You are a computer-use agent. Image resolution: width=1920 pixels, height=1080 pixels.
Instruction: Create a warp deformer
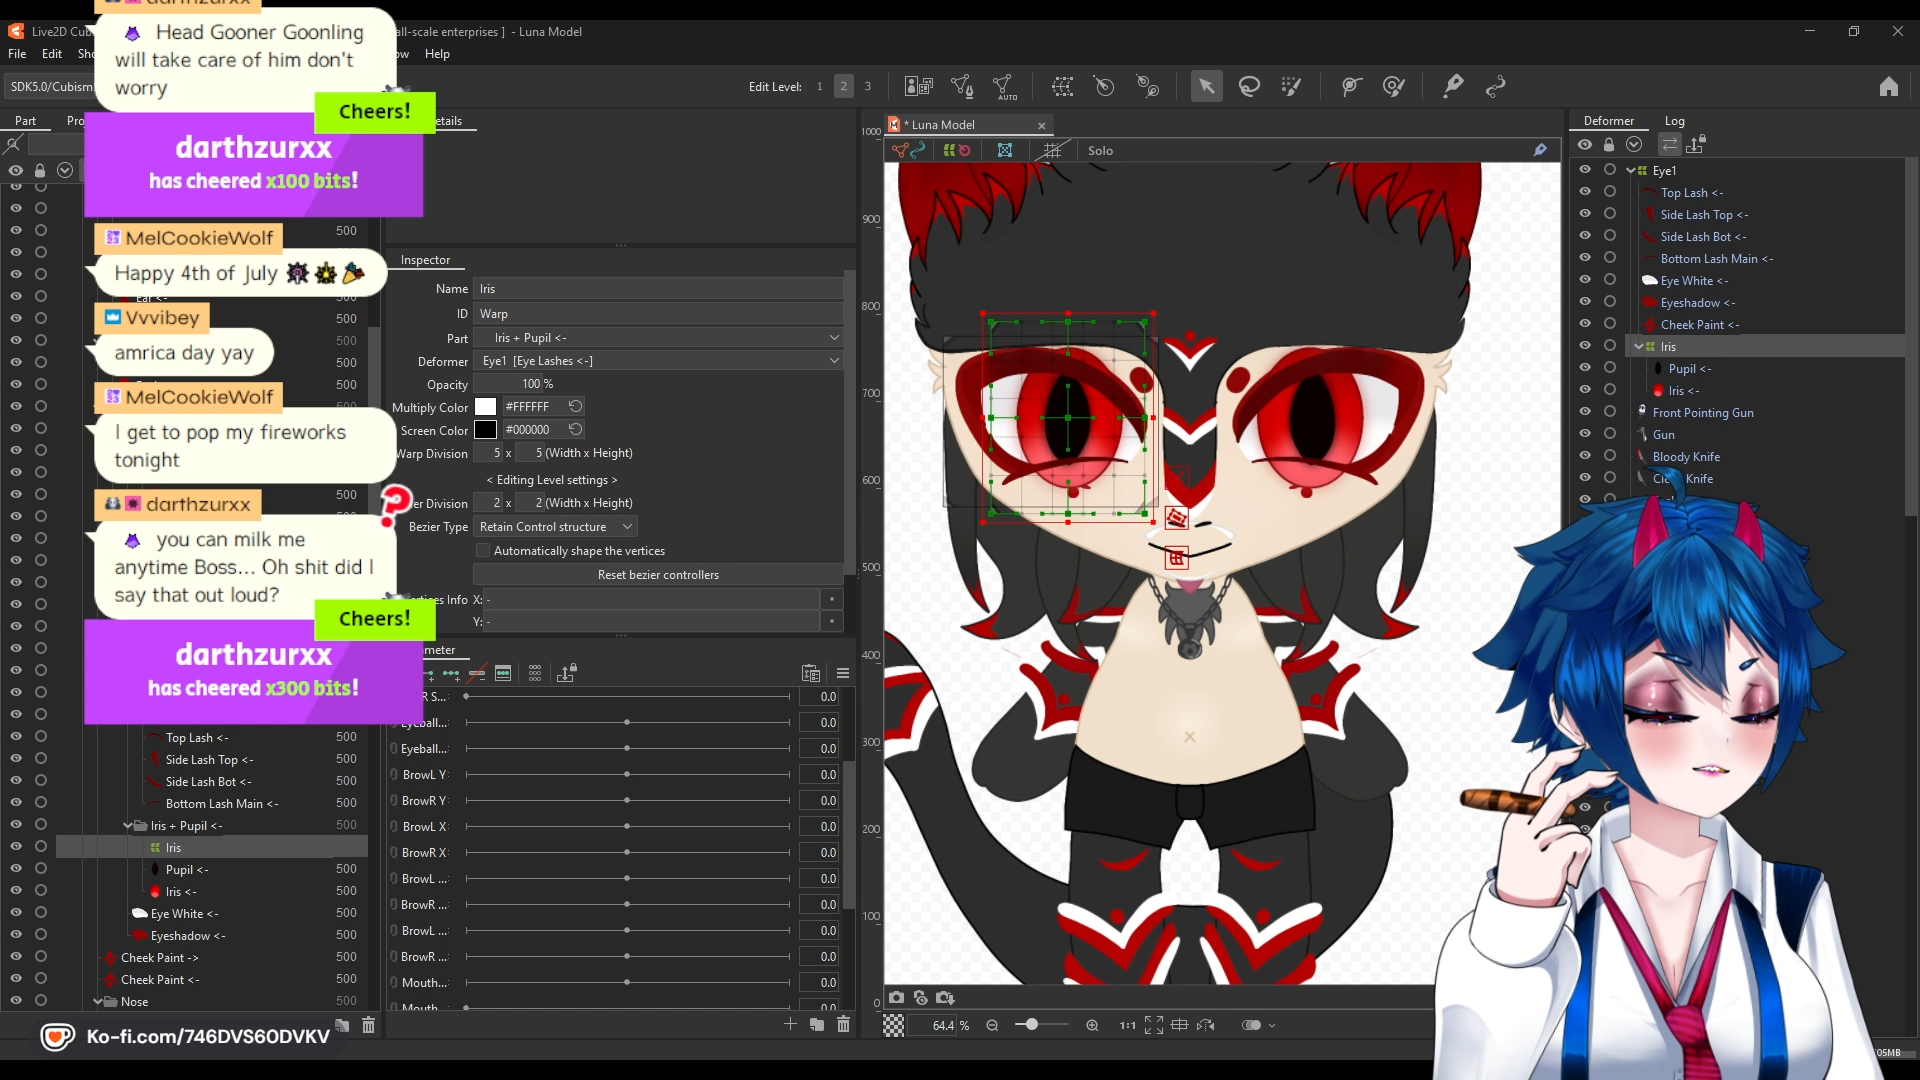(1062, 86)
